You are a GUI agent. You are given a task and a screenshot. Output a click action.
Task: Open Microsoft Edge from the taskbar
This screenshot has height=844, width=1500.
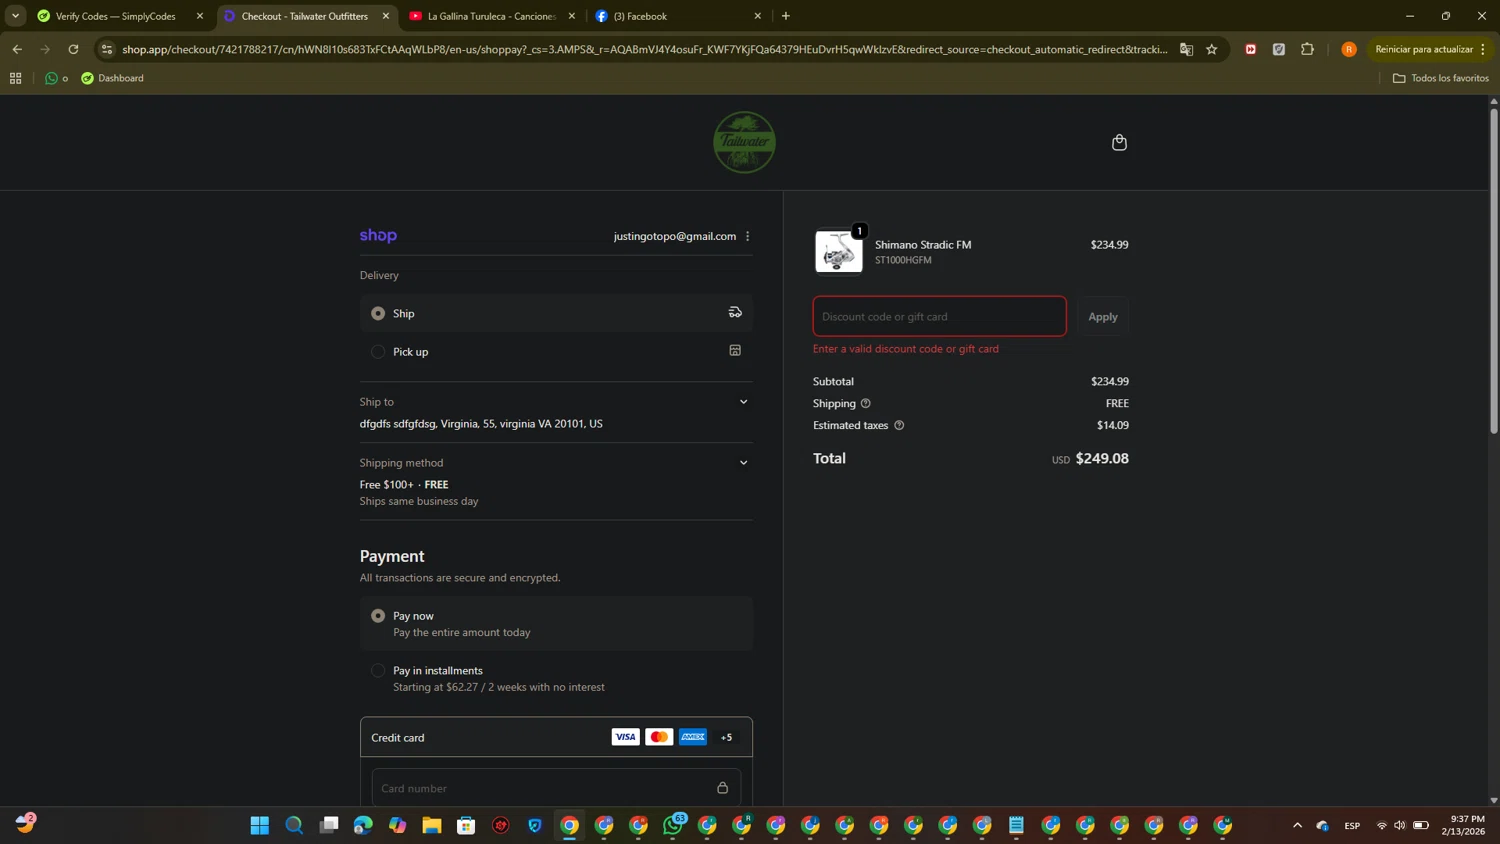pos(363,825)
